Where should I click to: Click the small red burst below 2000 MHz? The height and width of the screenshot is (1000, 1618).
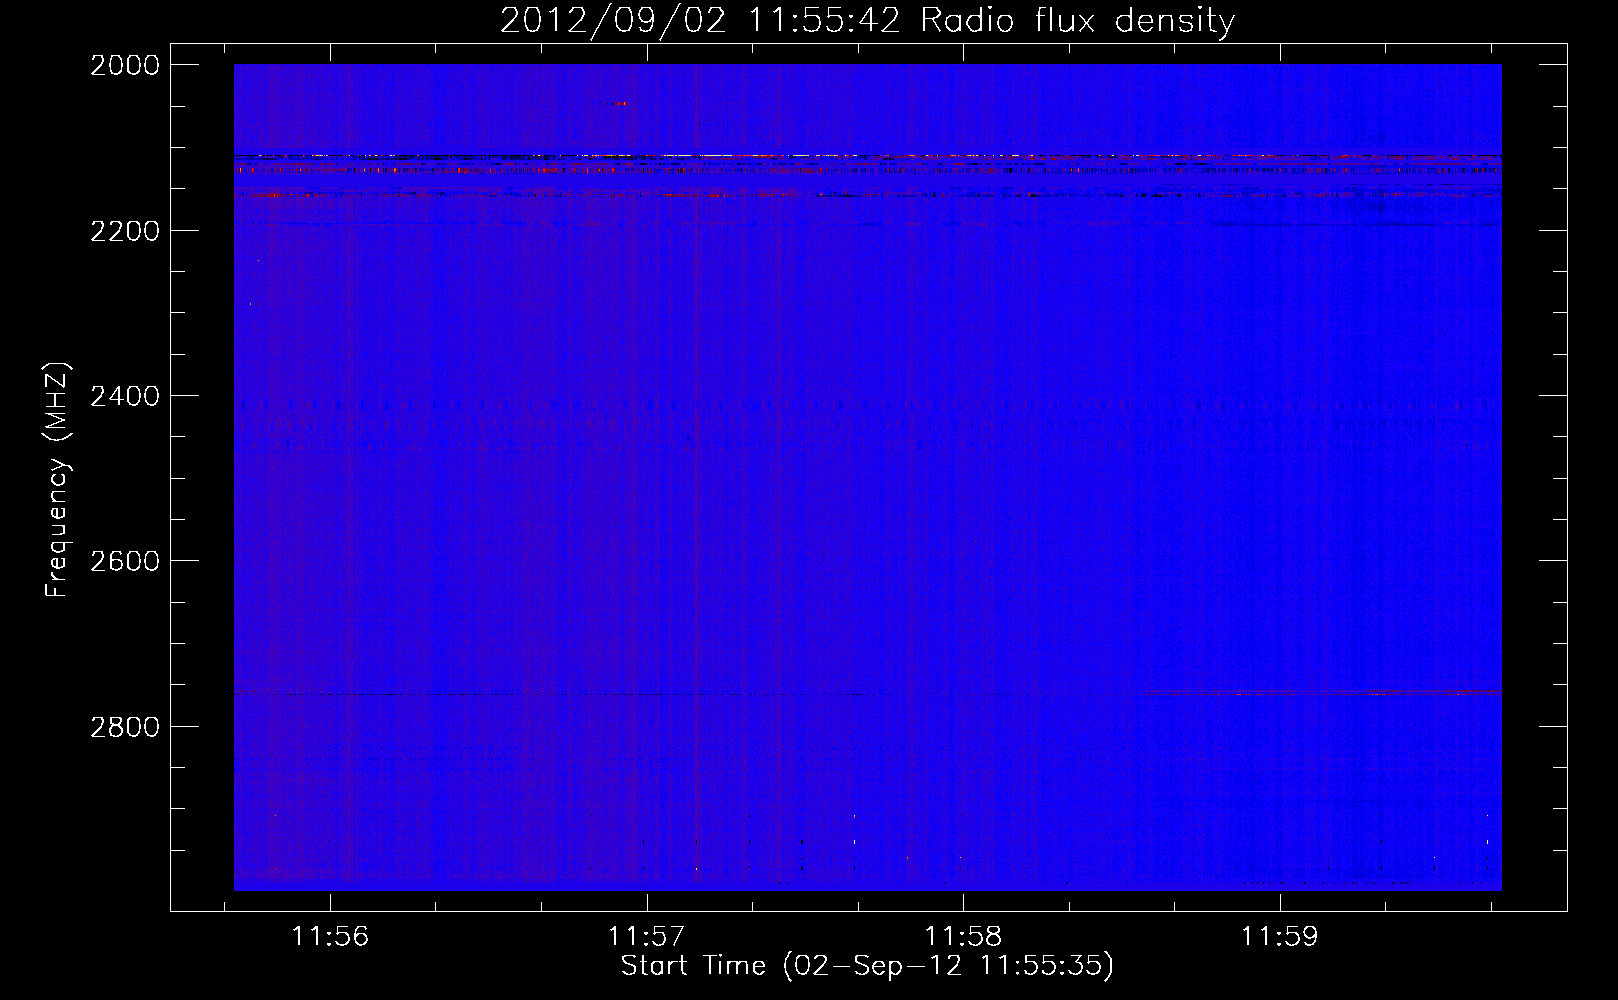point(618,103)
